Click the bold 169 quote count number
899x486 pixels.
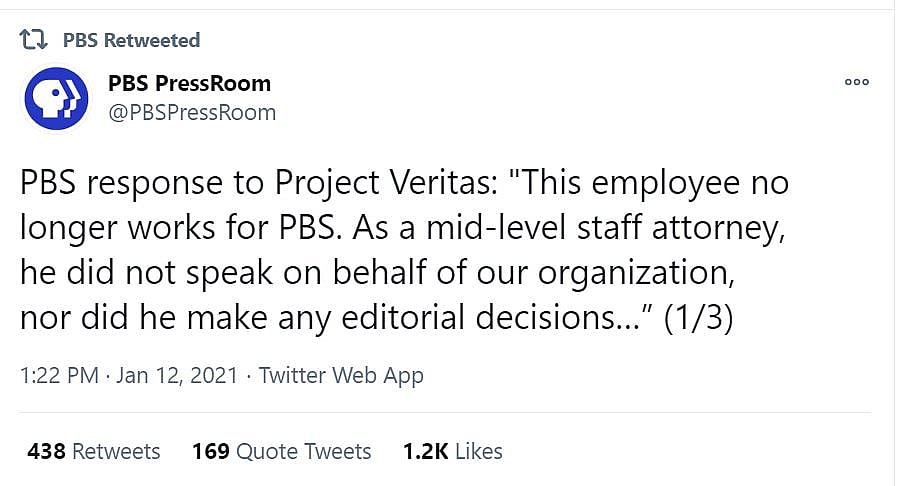tap(210, 451)
